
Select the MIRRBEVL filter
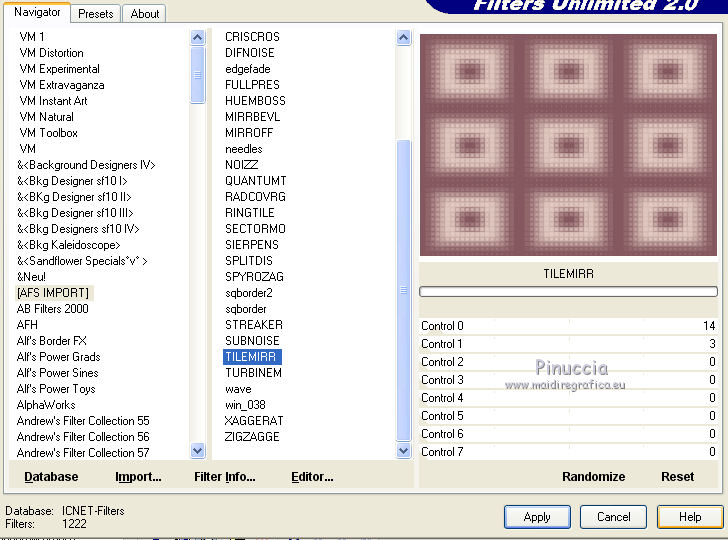[253, 117]
